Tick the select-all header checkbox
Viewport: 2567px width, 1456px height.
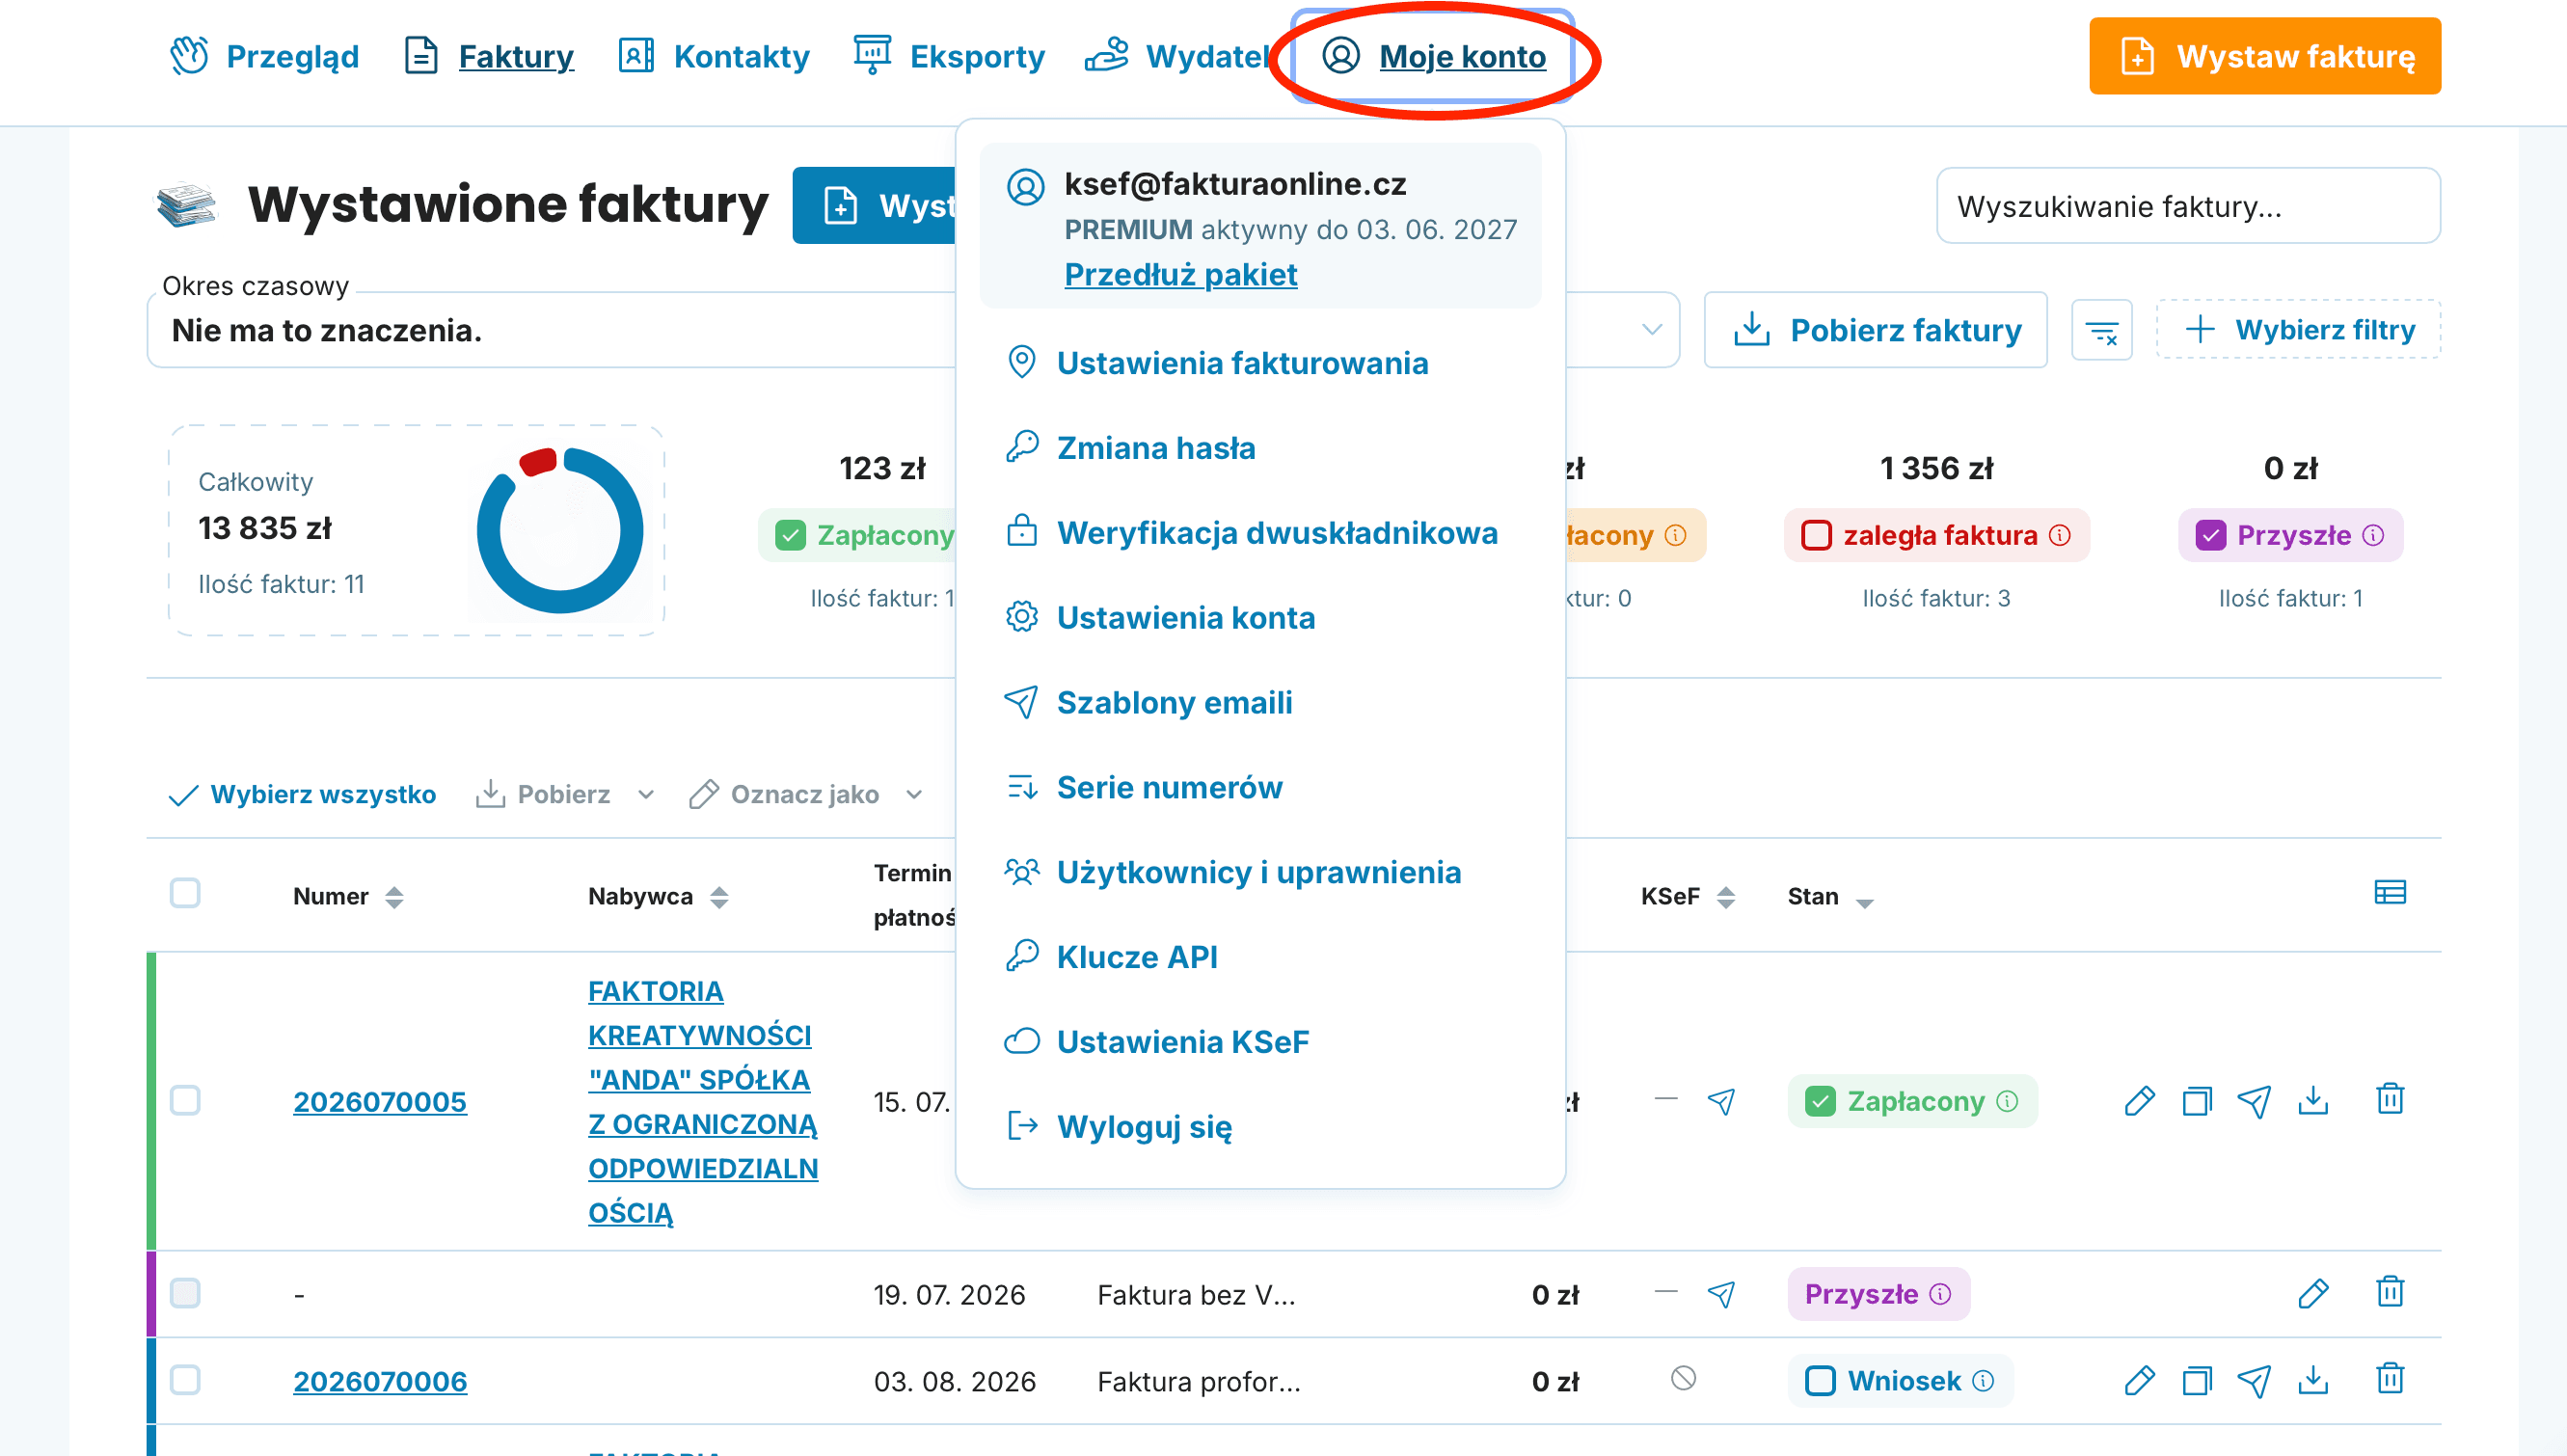click(x=185, y=893)
